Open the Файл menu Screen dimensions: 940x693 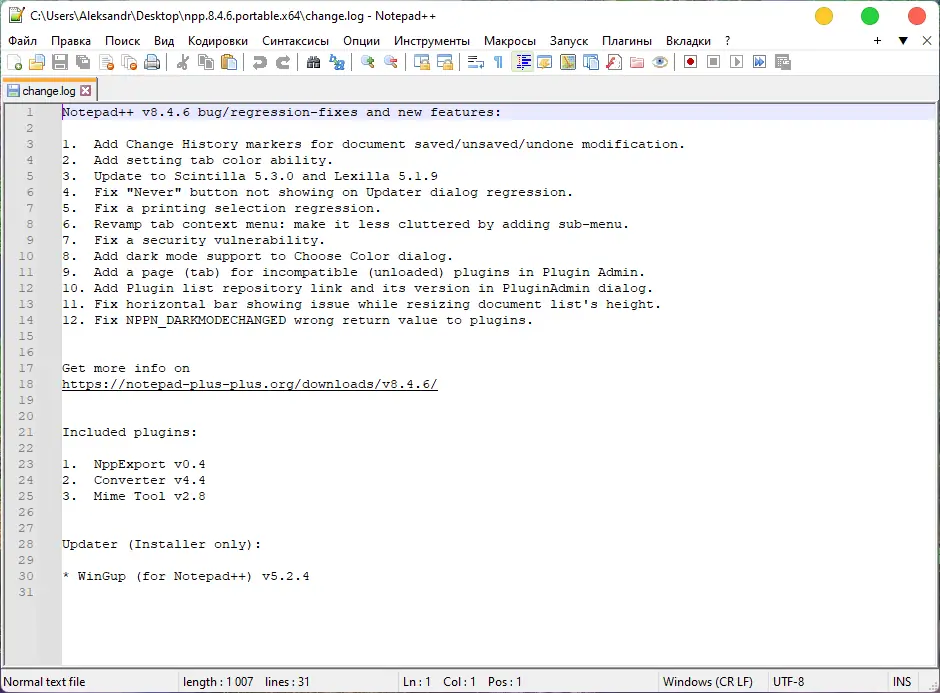[22, 41]
